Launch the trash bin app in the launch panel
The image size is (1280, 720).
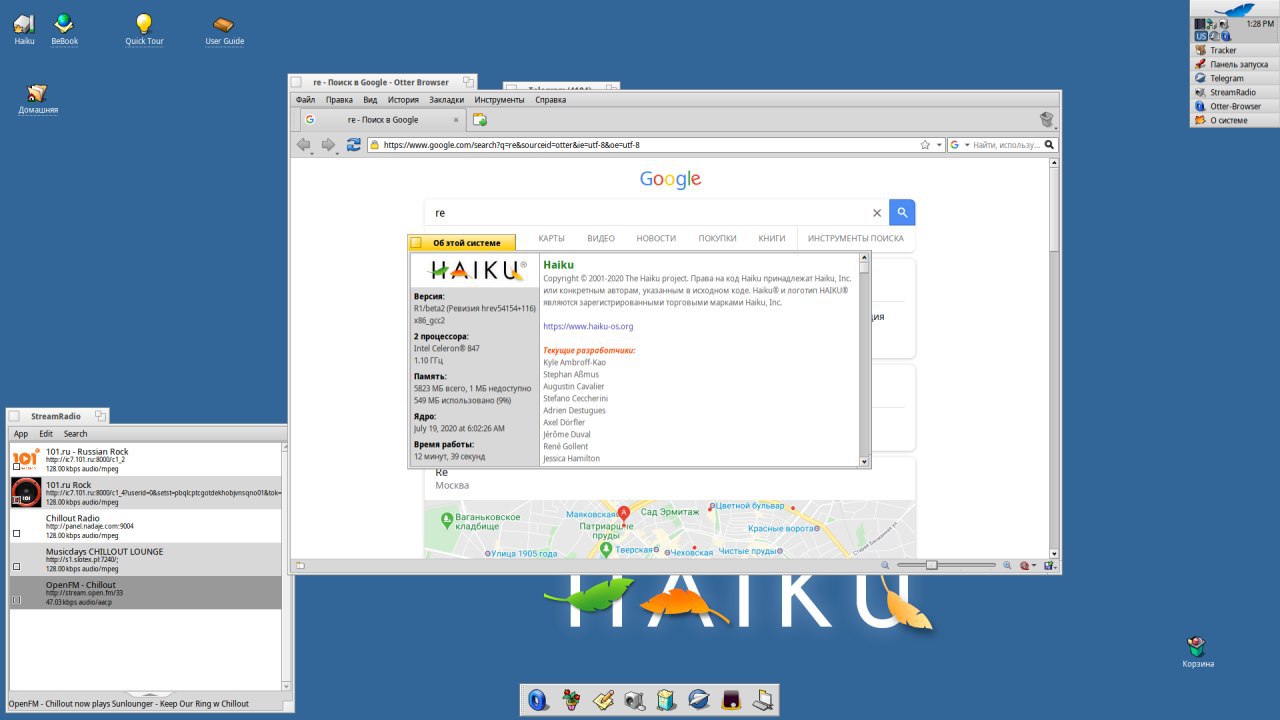click(x=667, y=700)
